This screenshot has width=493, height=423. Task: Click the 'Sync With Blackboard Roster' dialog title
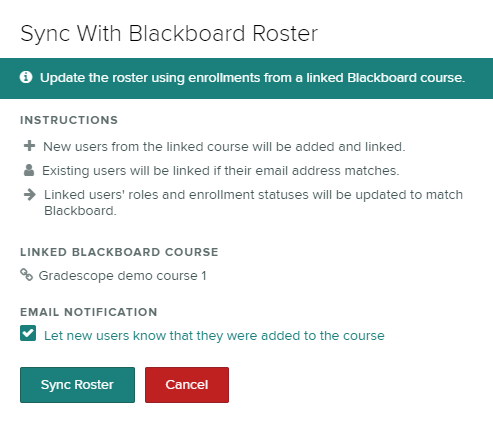[169, 34]
